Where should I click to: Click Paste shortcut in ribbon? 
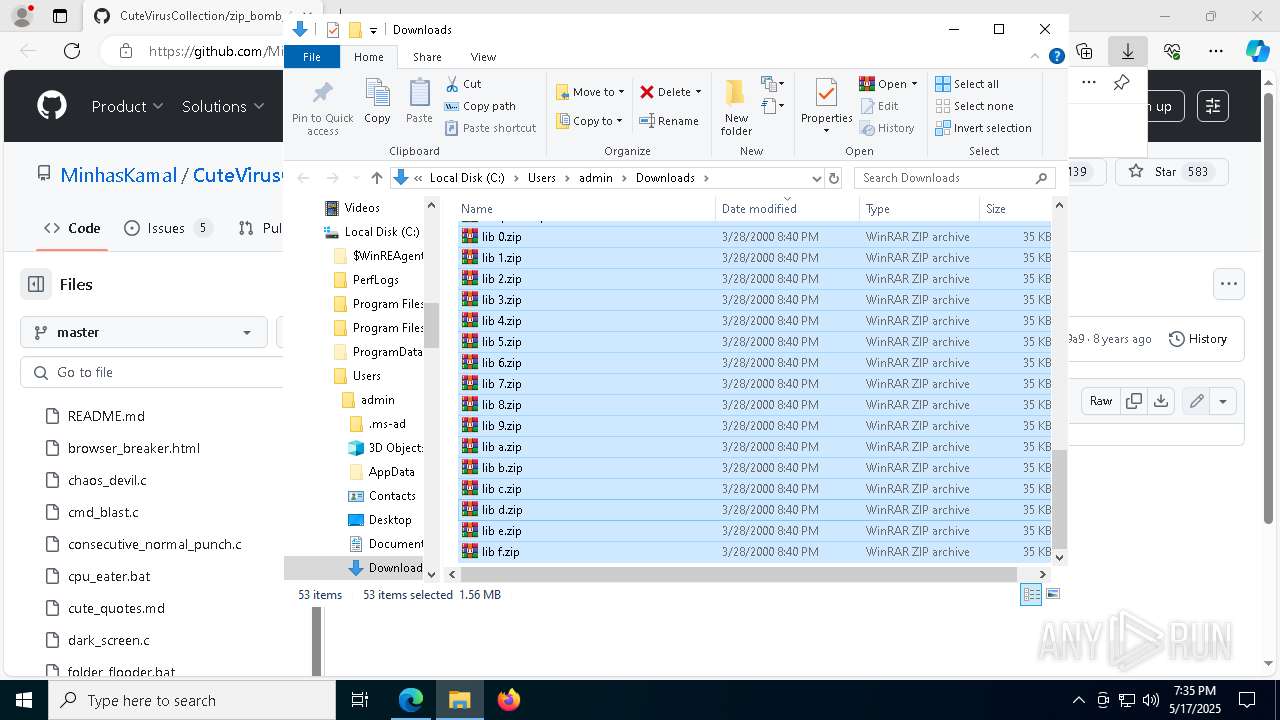tap(491, 128)
